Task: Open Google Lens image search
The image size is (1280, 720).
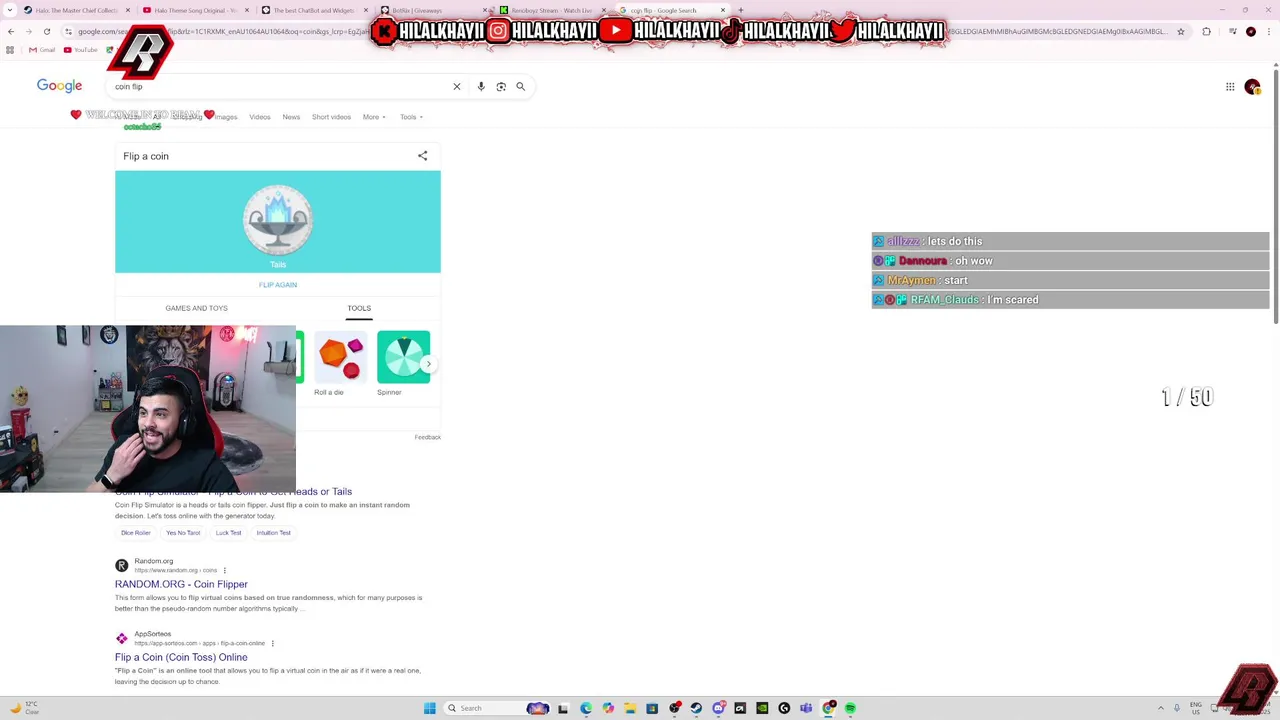Action: (501, 87)
